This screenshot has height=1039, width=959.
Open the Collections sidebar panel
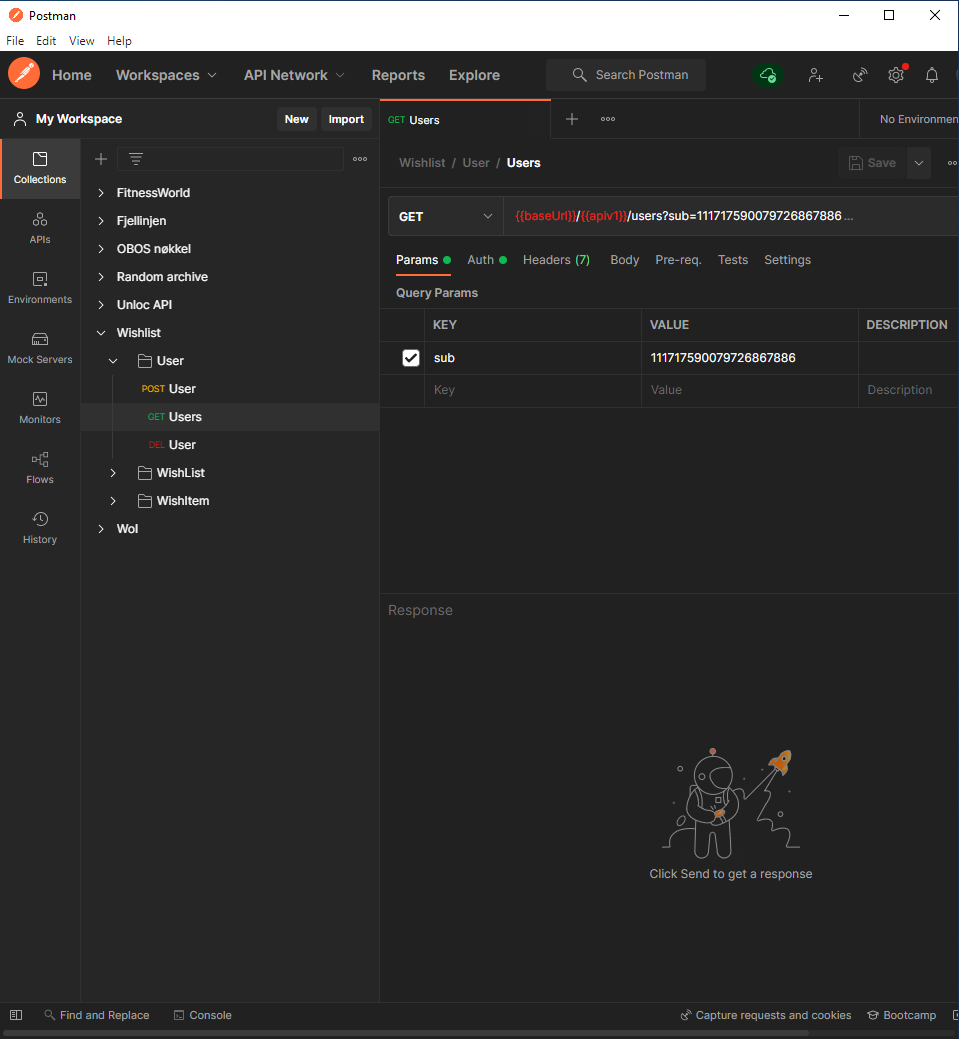tap(40, 168)
